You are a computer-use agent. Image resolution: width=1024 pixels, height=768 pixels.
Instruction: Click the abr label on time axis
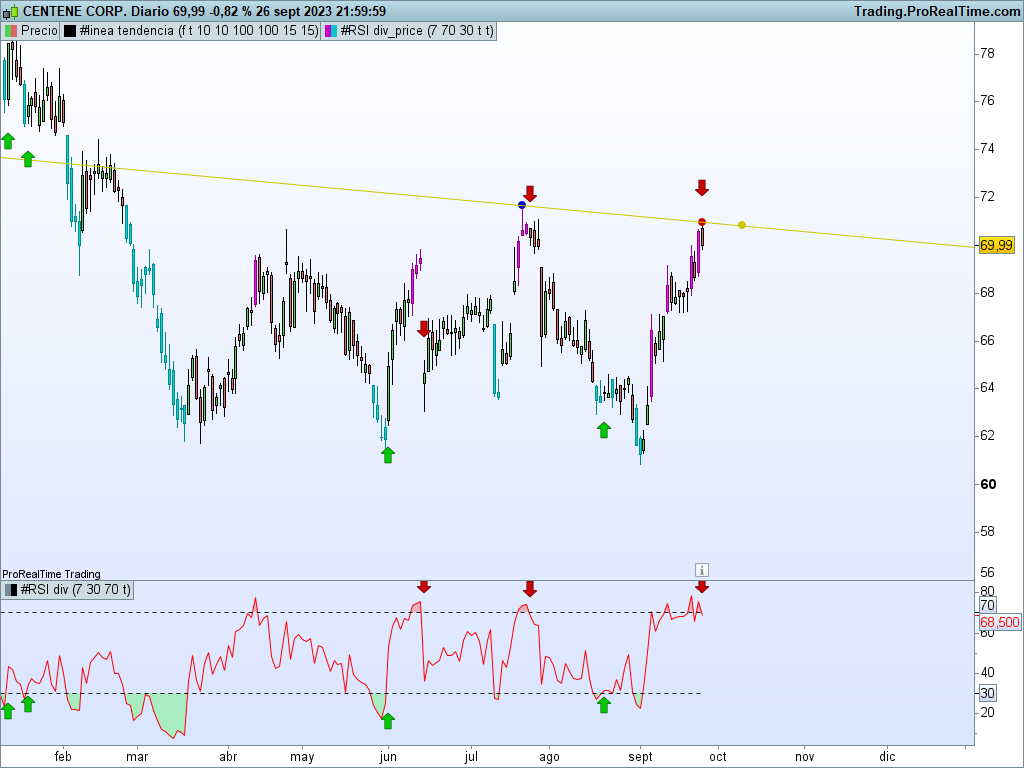(228, 757)
